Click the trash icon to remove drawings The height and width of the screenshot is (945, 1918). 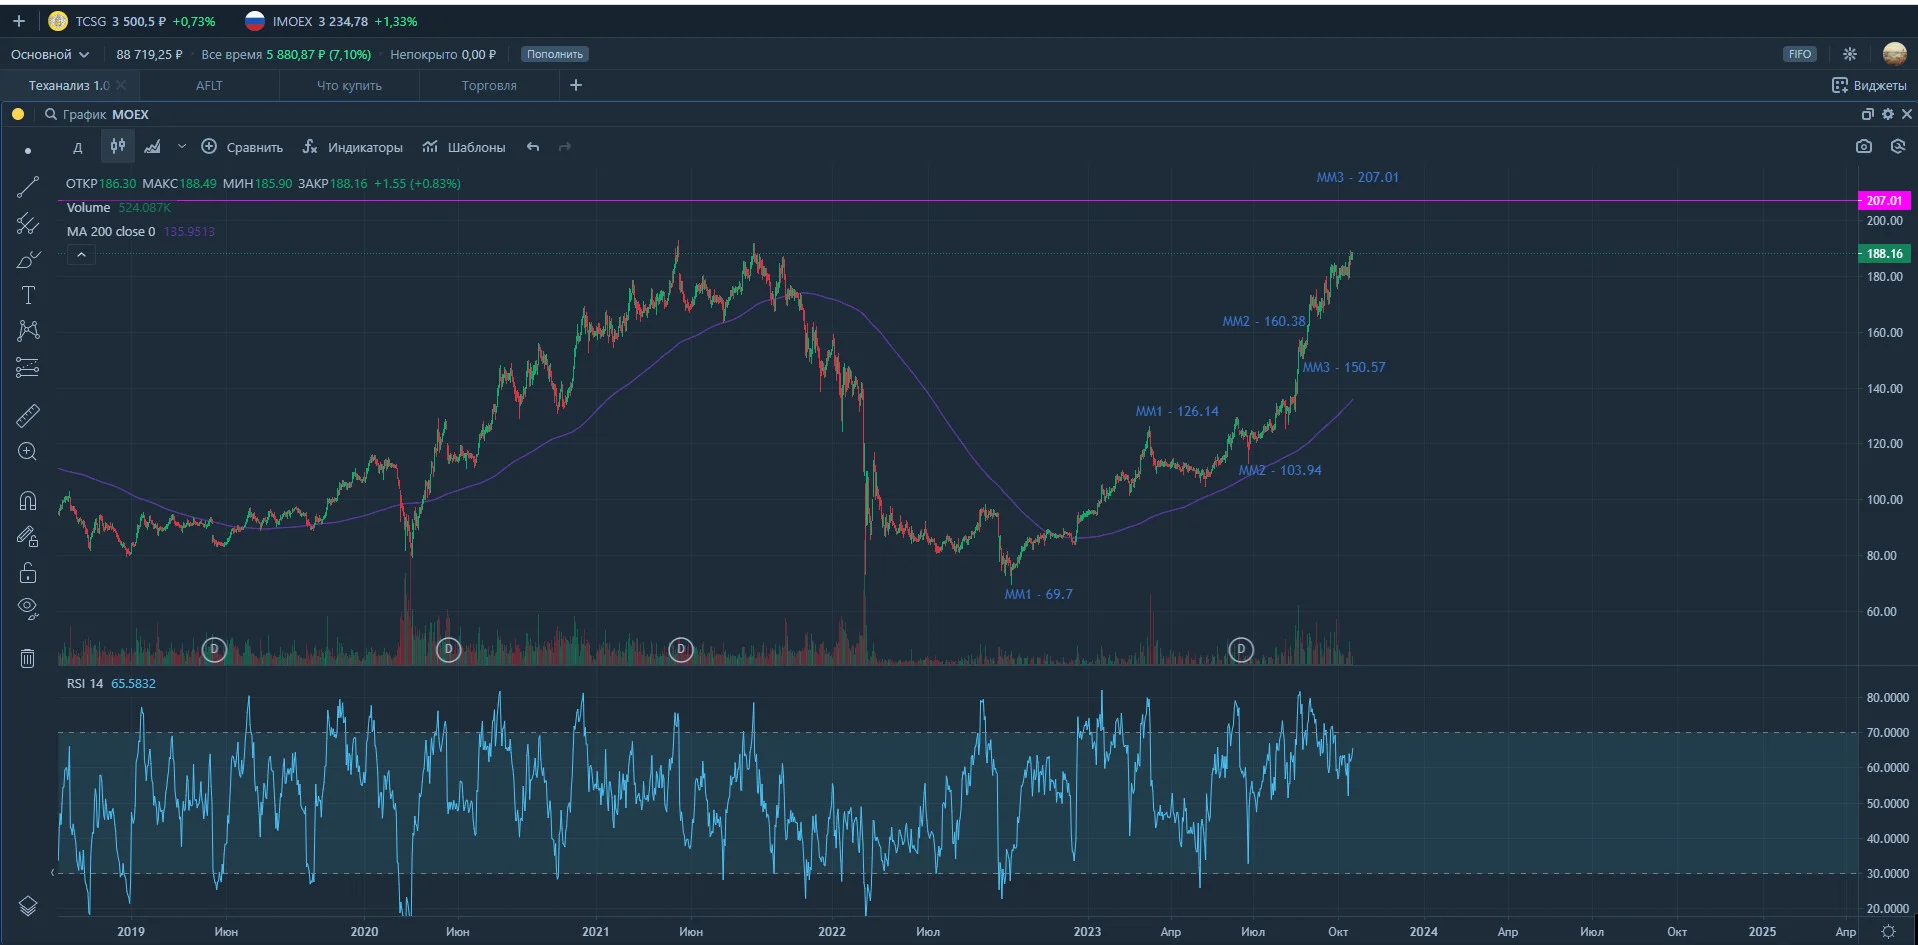click(x=28, y=658)
